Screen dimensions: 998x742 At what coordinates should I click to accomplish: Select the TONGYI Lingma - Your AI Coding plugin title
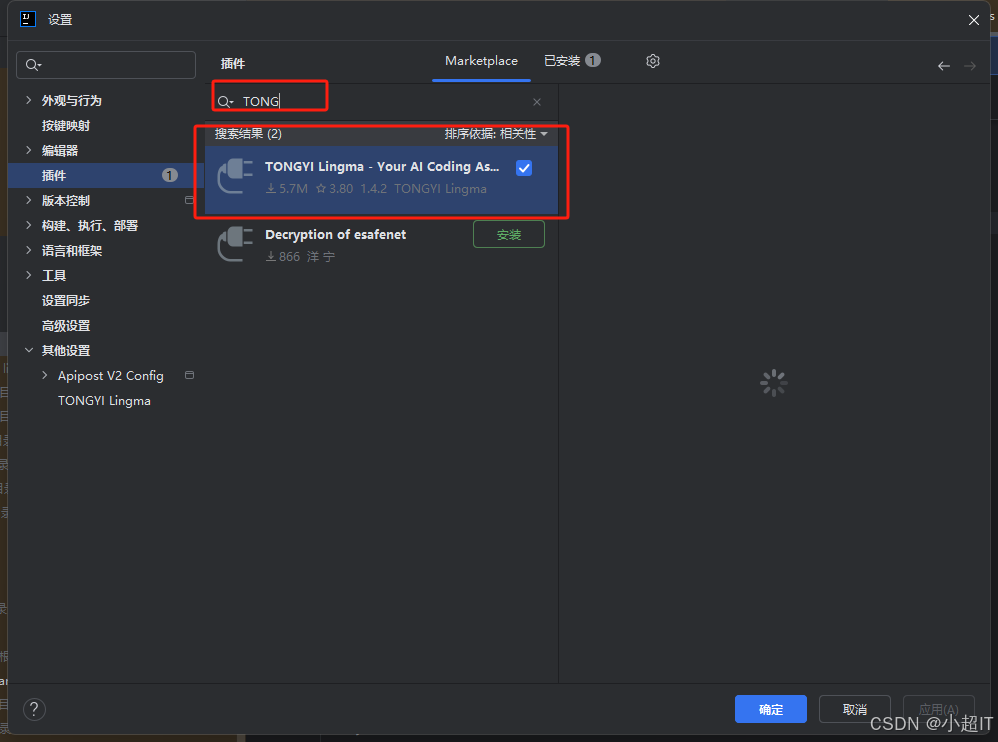pos(382,167)
